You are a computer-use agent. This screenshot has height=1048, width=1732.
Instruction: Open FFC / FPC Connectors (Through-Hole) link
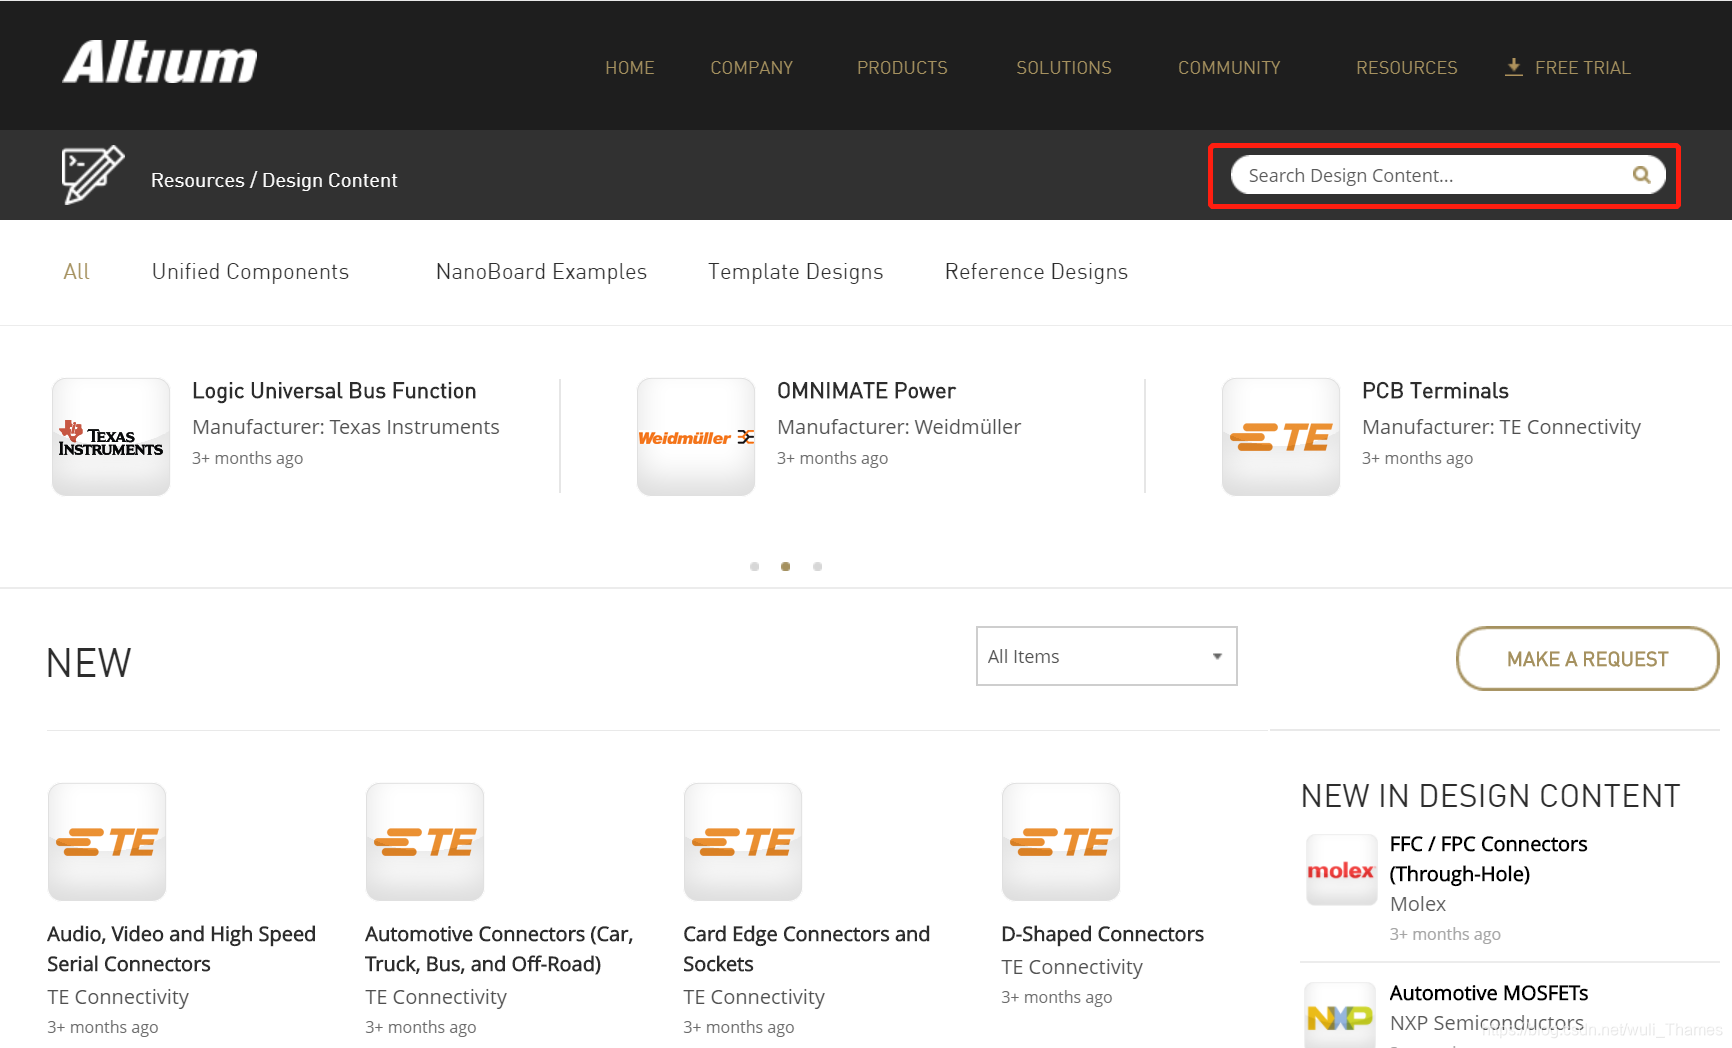1488,859
